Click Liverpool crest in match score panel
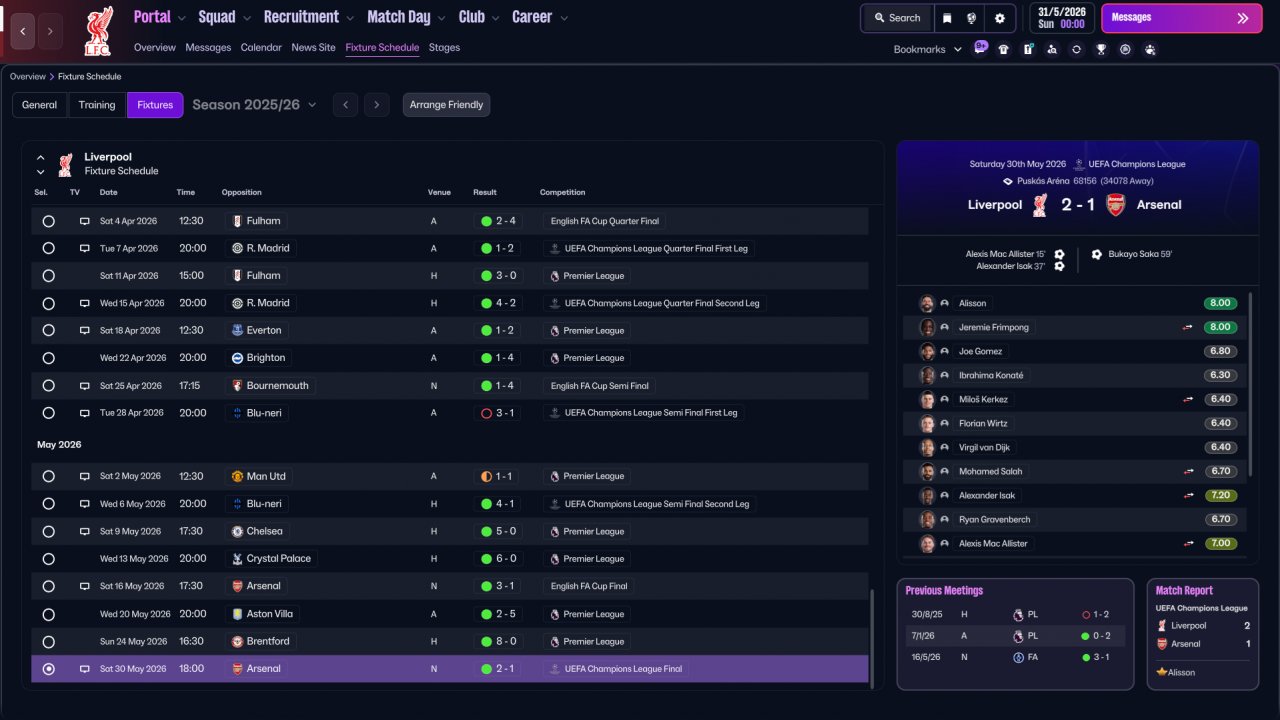Screen dimensions: 1280x720 pyautogui.click(x=1040, y=205)
